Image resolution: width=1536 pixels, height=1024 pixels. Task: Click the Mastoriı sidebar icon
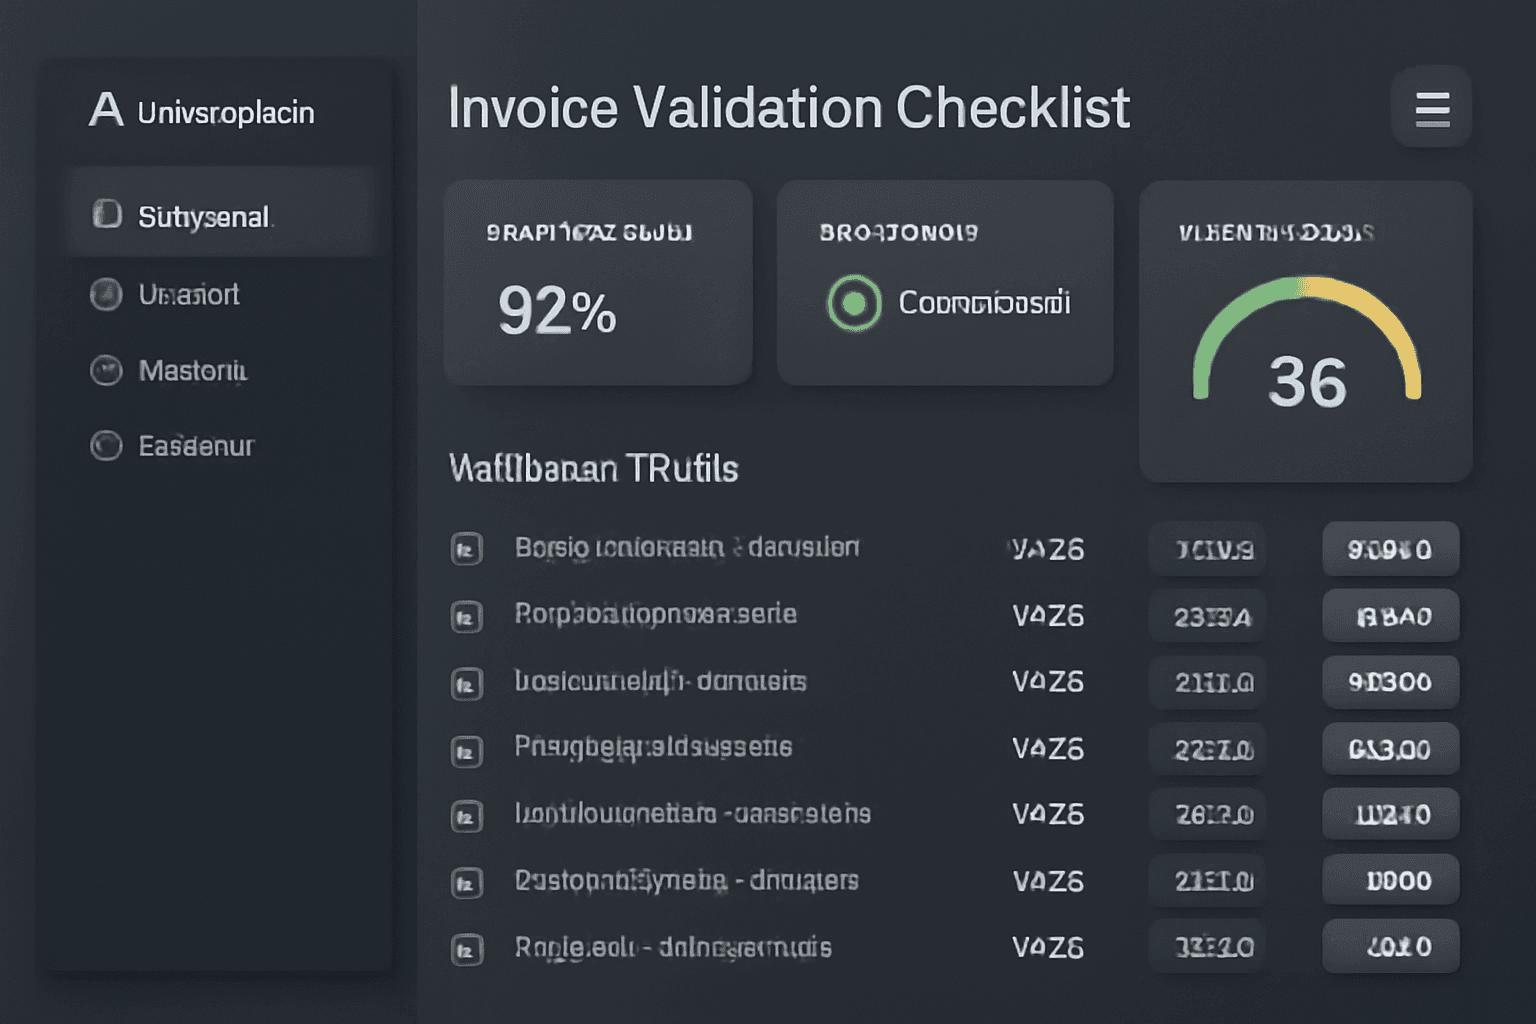(106, 370)
